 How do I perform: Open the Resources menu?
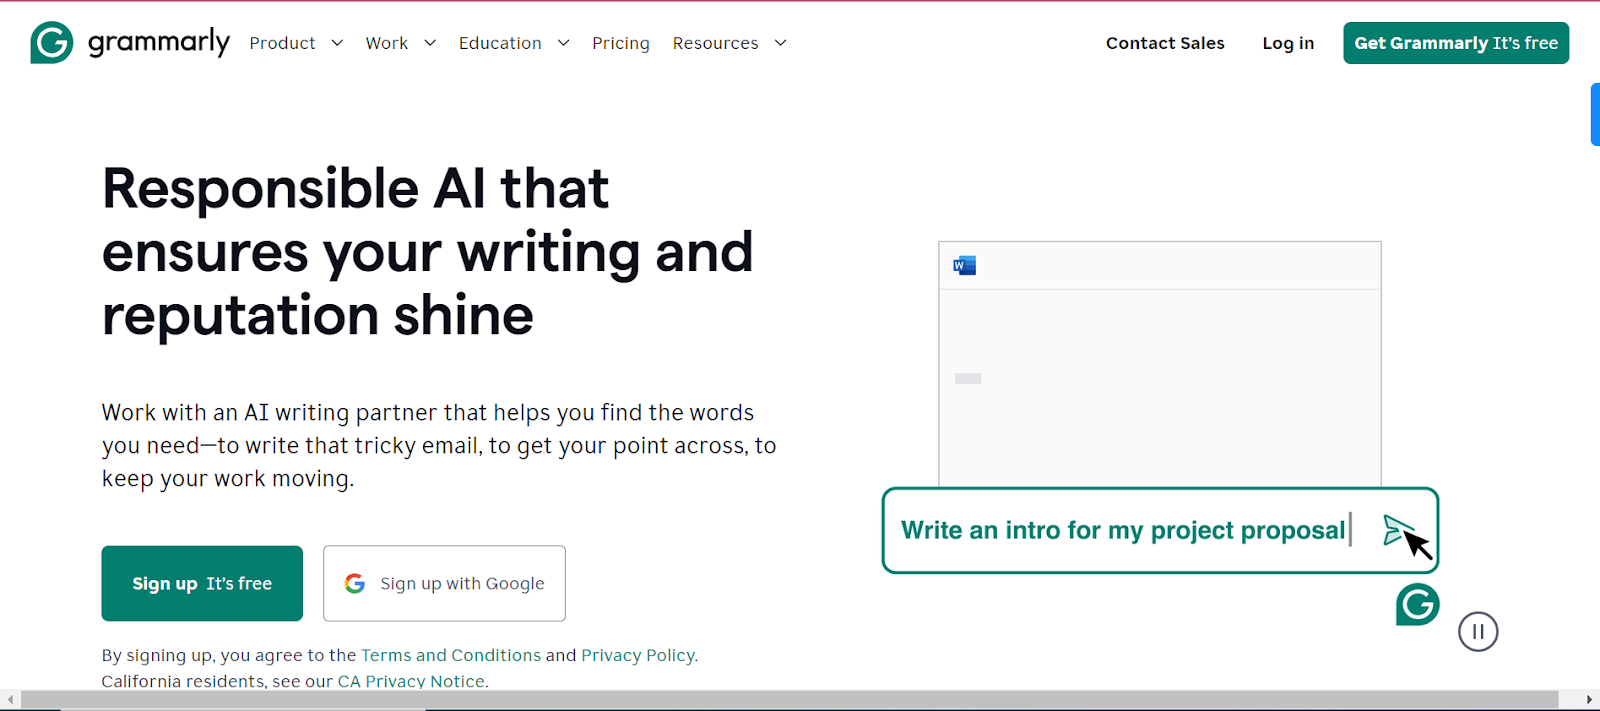(715, 43)
